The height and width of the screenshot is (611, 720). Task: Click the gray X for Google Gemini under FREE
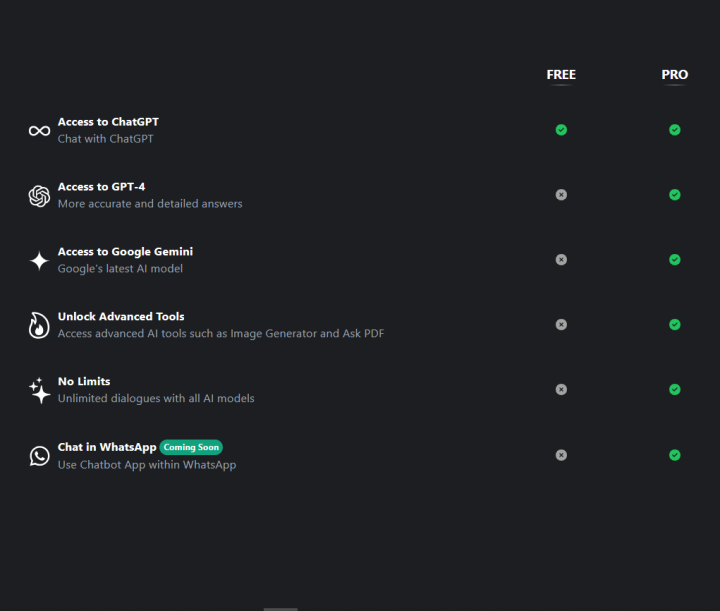click(561, 260)
